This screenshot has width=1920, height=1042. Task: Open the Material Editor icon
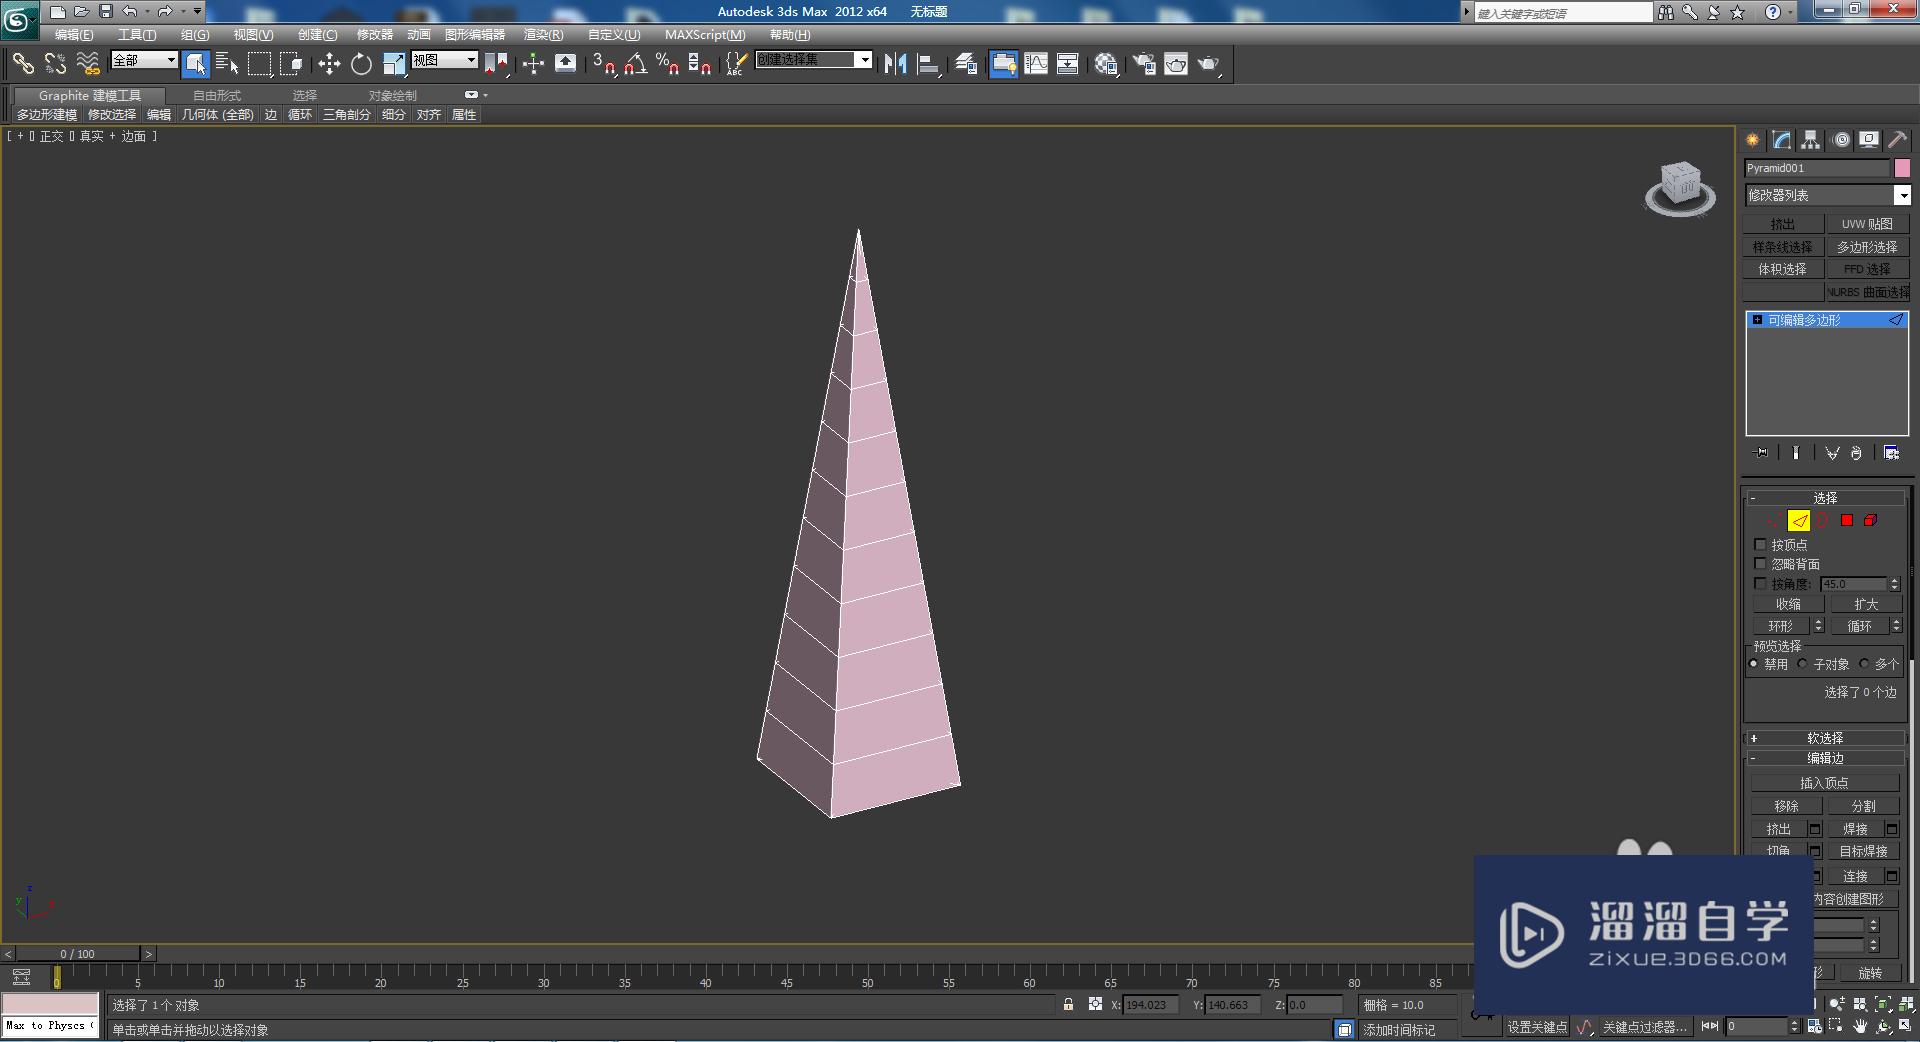(1105, 64)
